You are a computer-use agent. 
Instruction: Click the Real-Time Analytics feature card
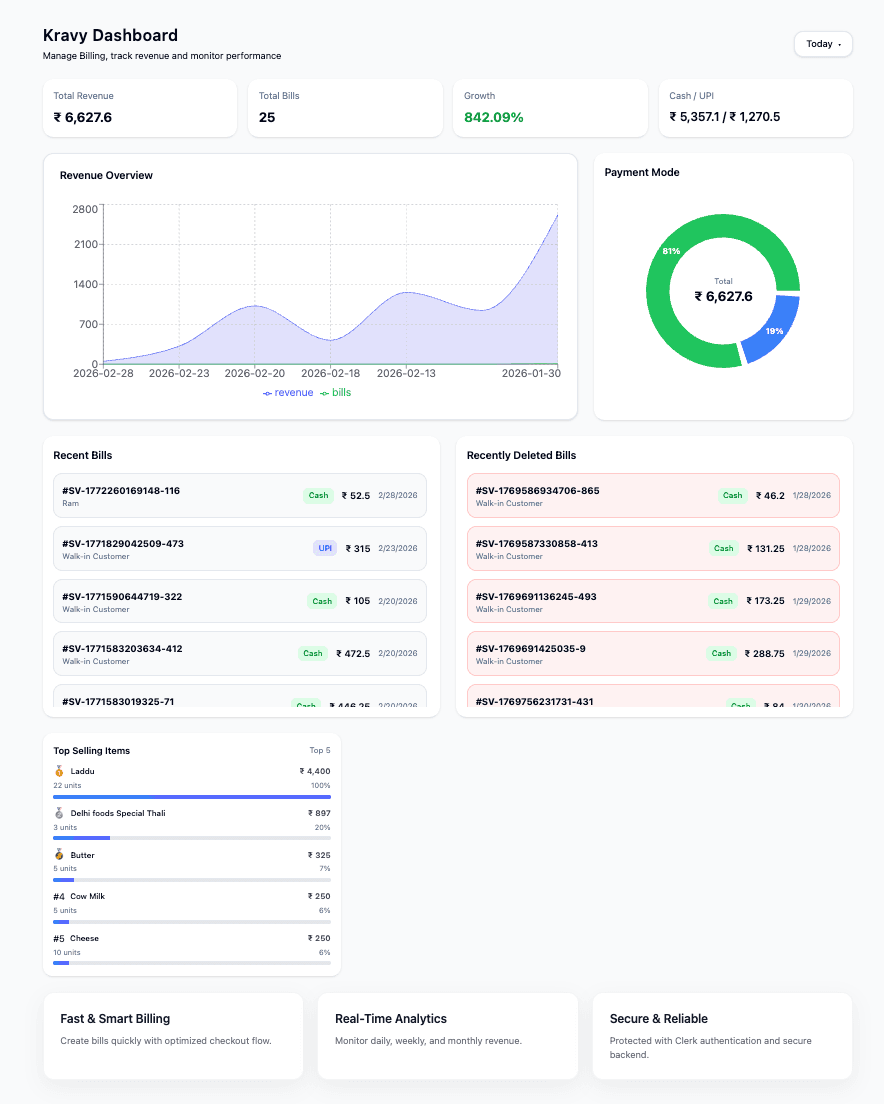coord(447,1036)
